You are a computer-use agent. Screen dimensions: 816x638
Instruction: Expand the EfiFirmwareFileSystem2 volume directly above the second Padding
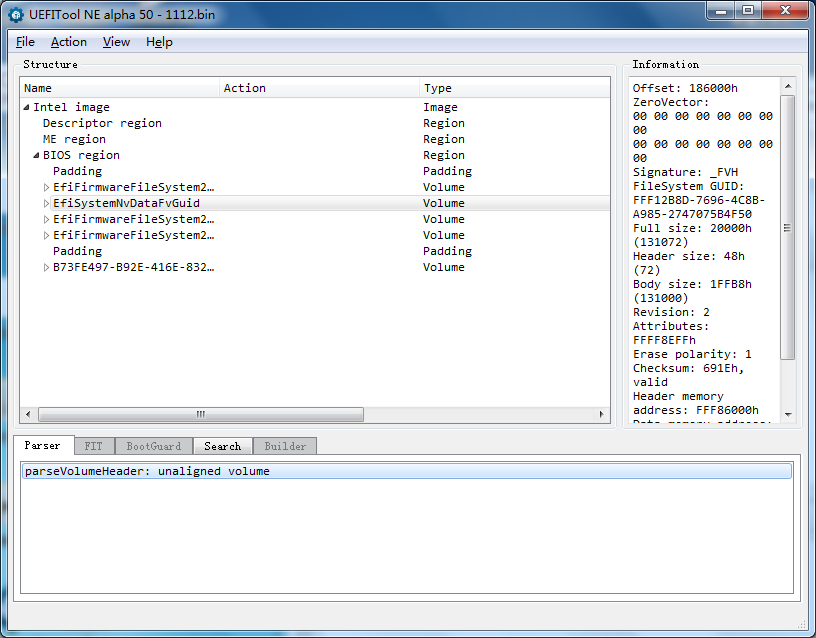[x=46, y=235]
